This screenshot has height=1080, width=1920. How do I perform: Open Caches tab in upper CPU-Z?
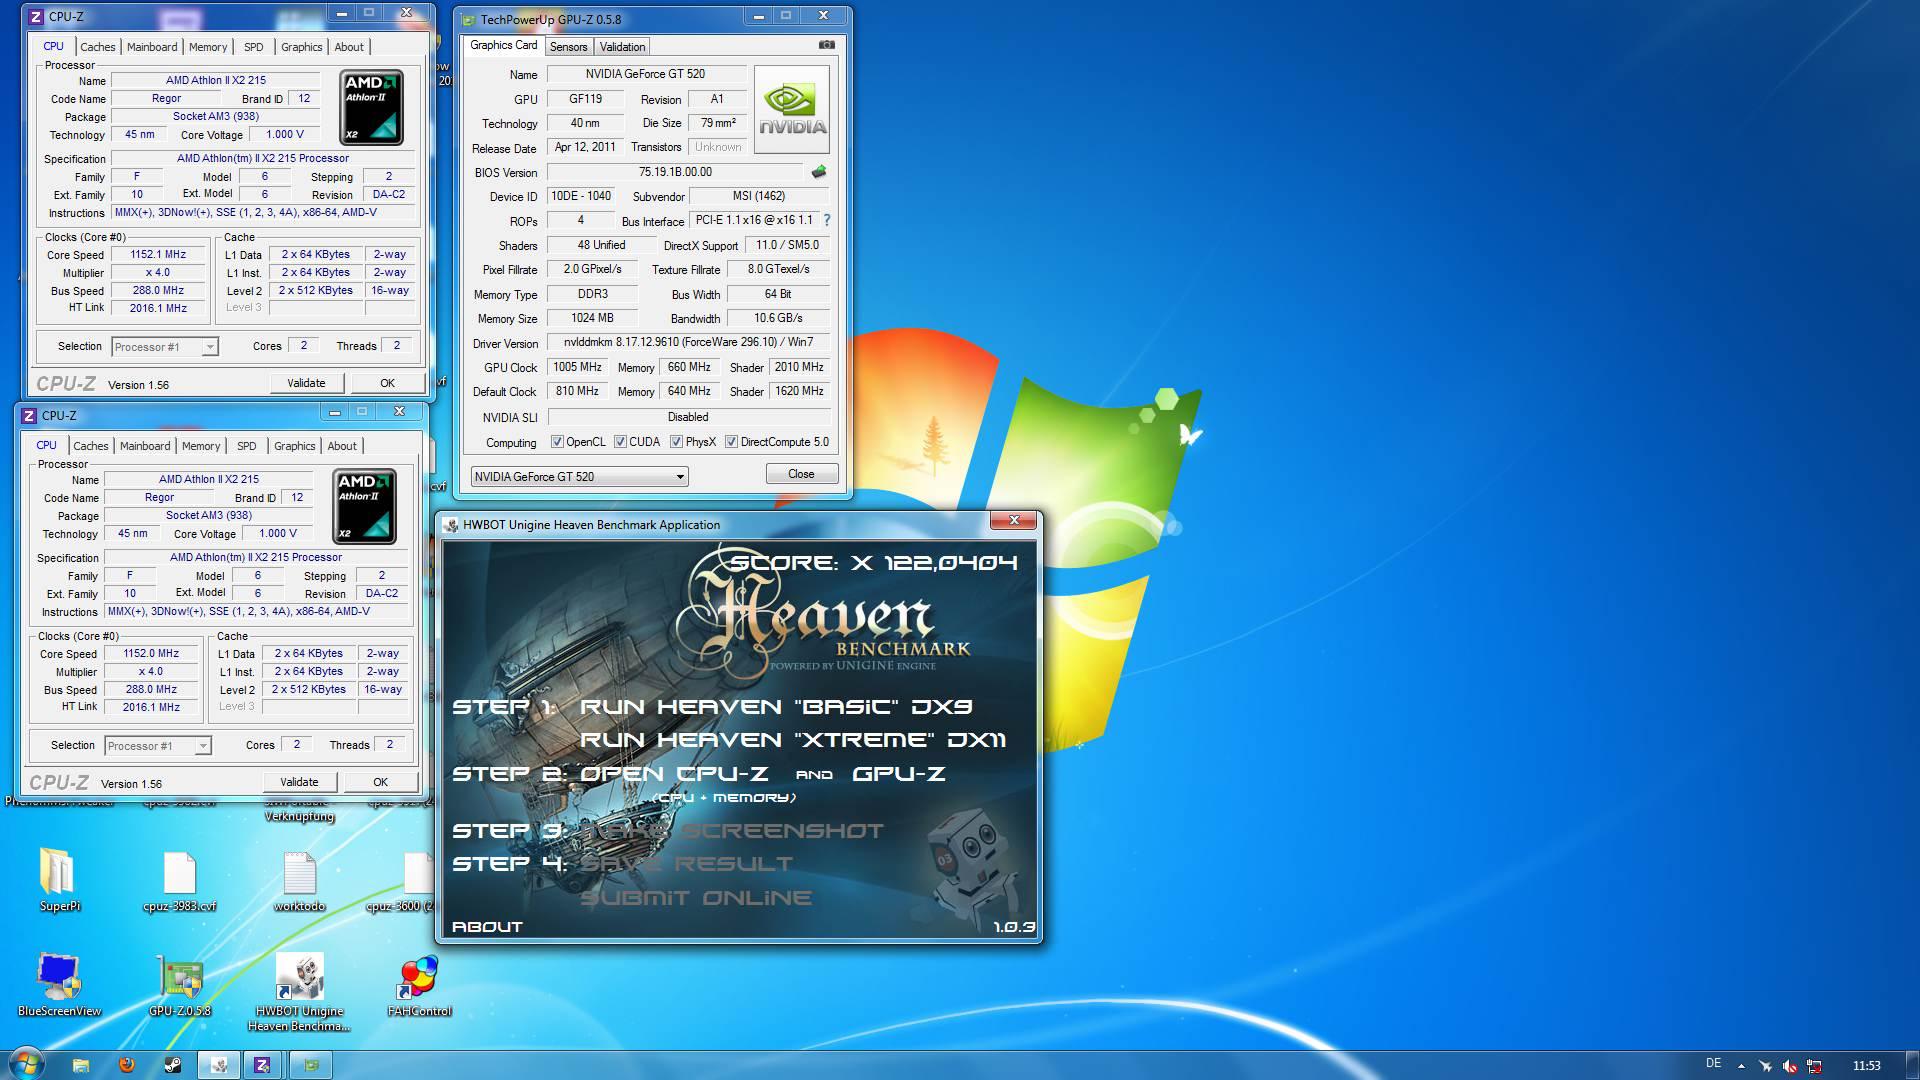click(97, 47)
